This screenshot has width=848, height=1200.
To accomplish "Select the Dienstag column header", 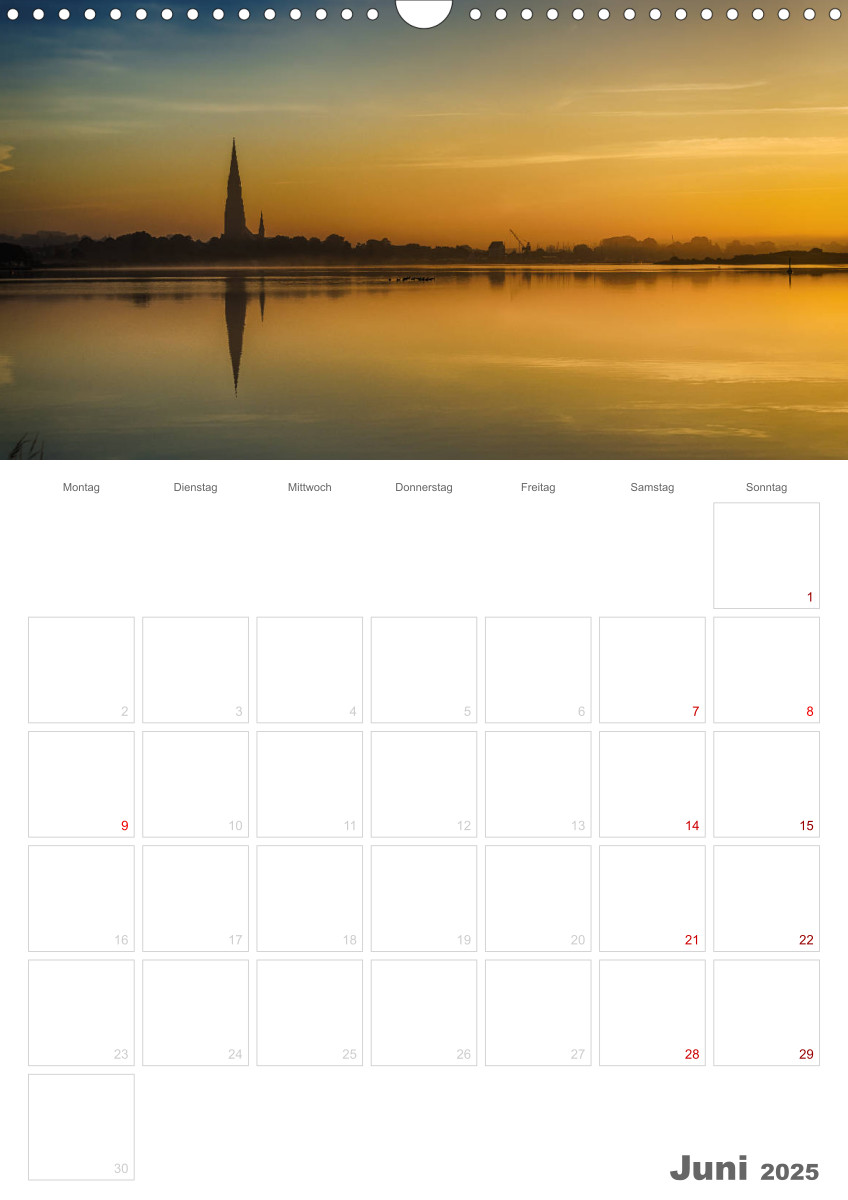I will pos(195,487).
